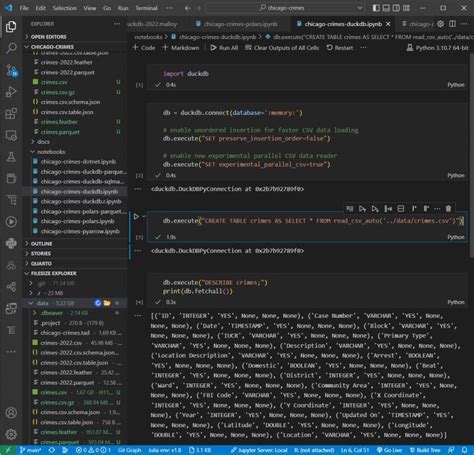Click the chicago-crimes search box in title bar

[285, 8]
